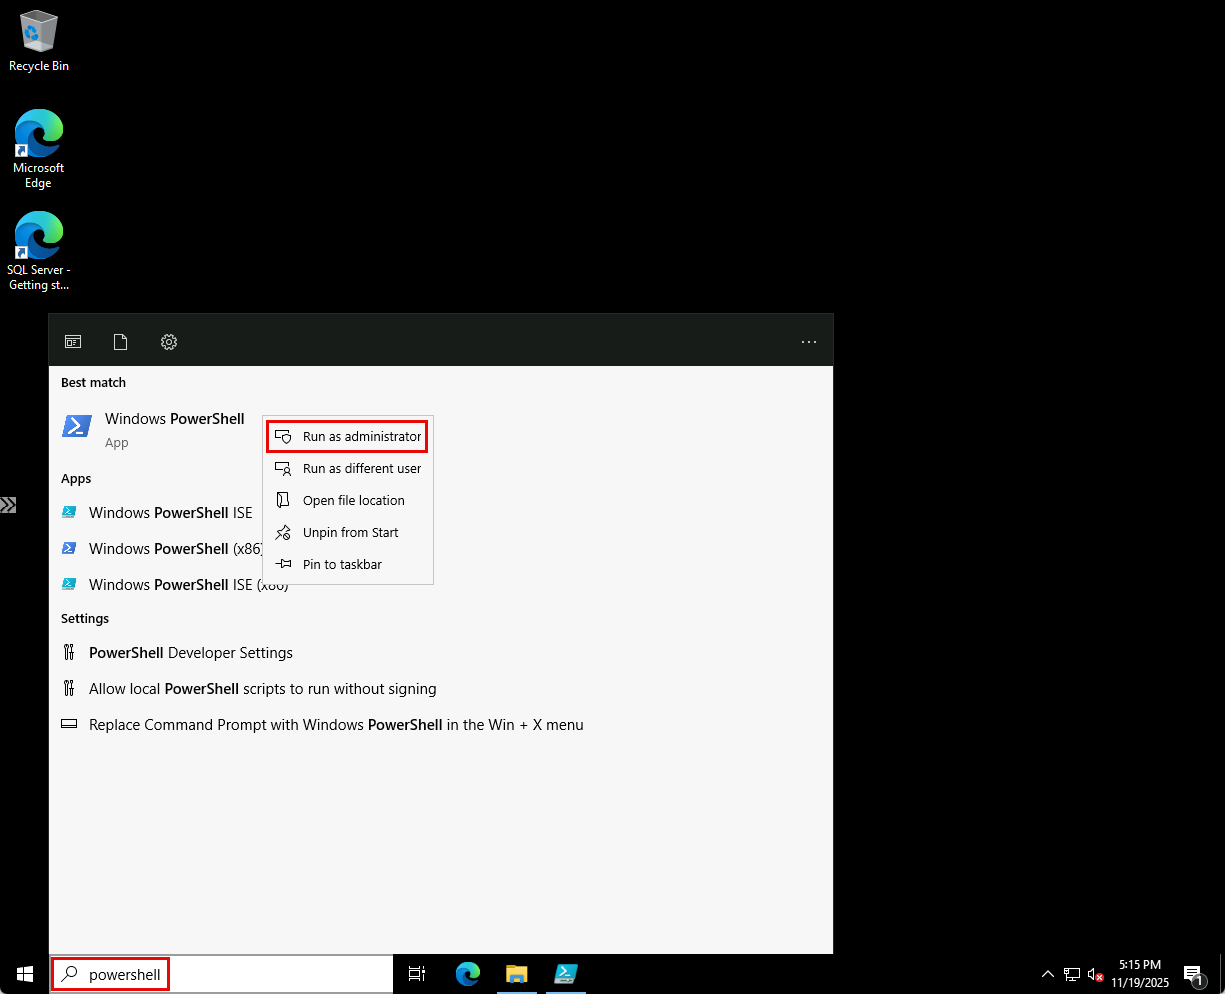Select the Documents filter icon in search
The width and height of the screenshot is (1225, 994).
[120, 341]
